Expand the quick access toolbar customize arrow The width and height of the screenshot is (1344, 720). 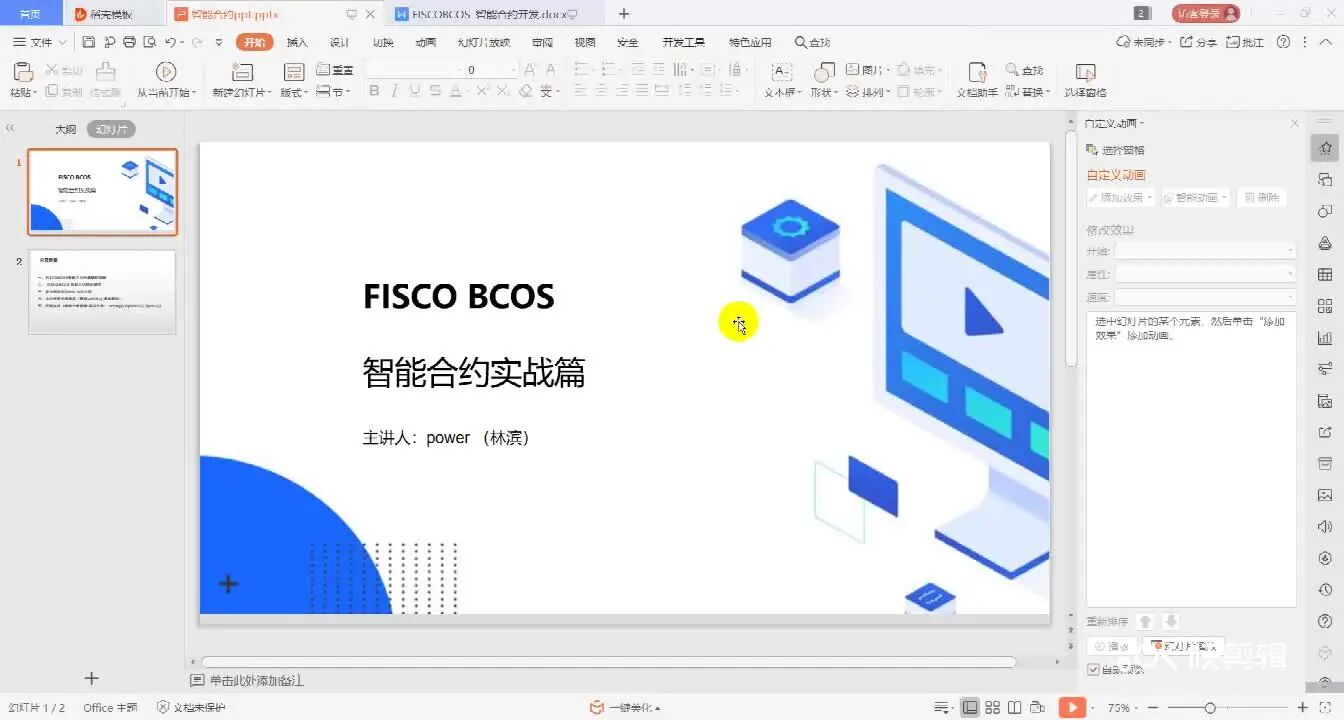tap(218, 42)
